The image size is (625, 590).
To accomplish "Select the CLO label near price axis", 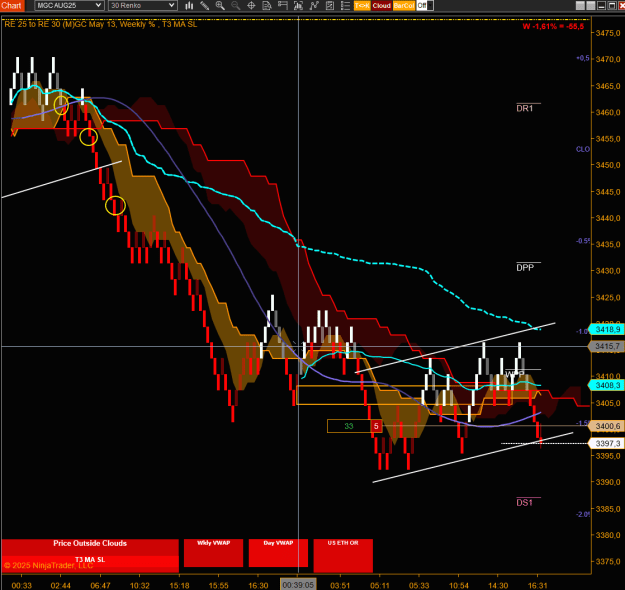I will pyautogui.click(x=583, y=149).
